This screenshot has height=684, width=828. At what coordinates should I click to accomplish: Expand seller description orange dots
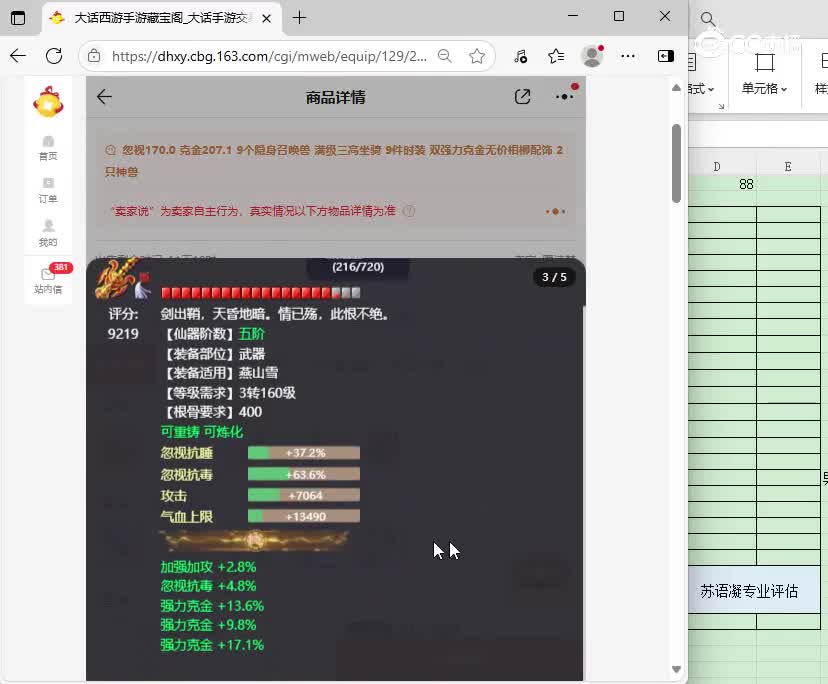(555, 211)
